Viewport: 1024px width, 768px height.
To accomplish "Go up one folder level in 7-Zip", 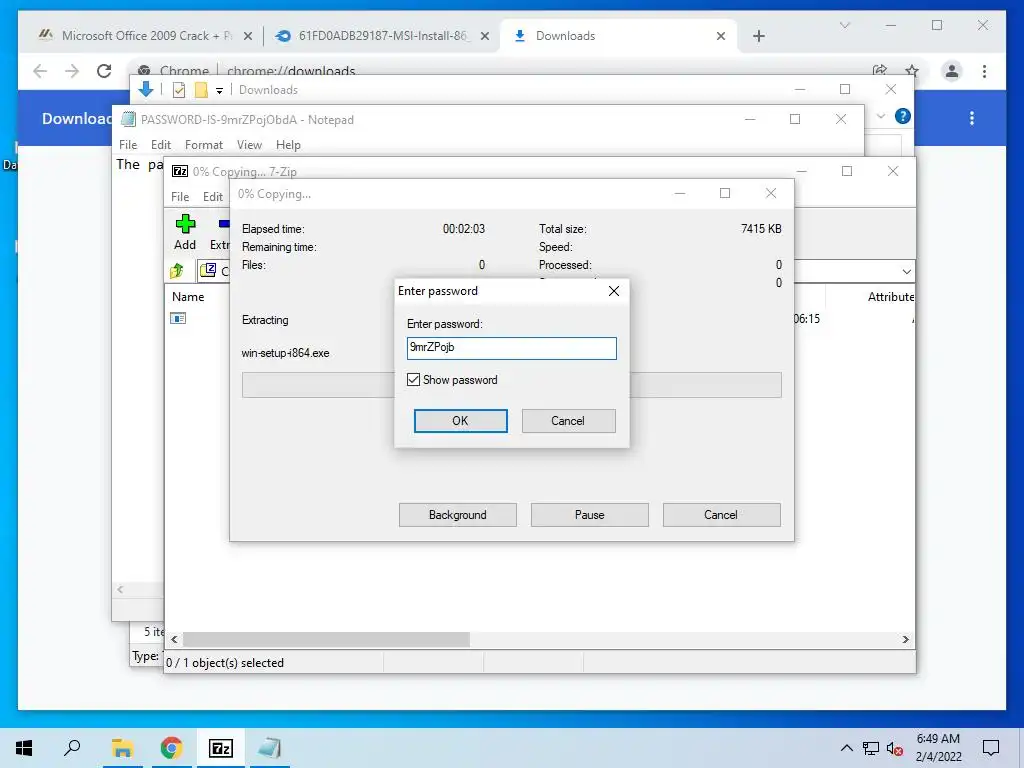I will coord(176,270).
